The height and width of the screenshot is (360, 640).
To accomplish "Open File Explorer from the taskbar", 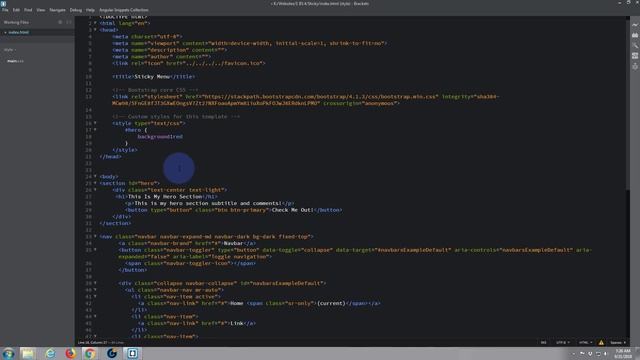I will 28,353.
